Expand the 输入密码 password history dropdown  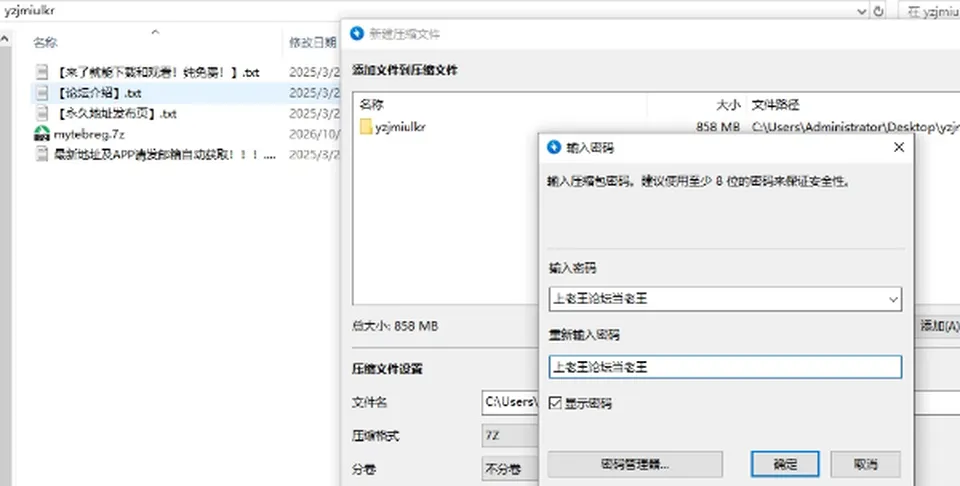click(893, 299)
